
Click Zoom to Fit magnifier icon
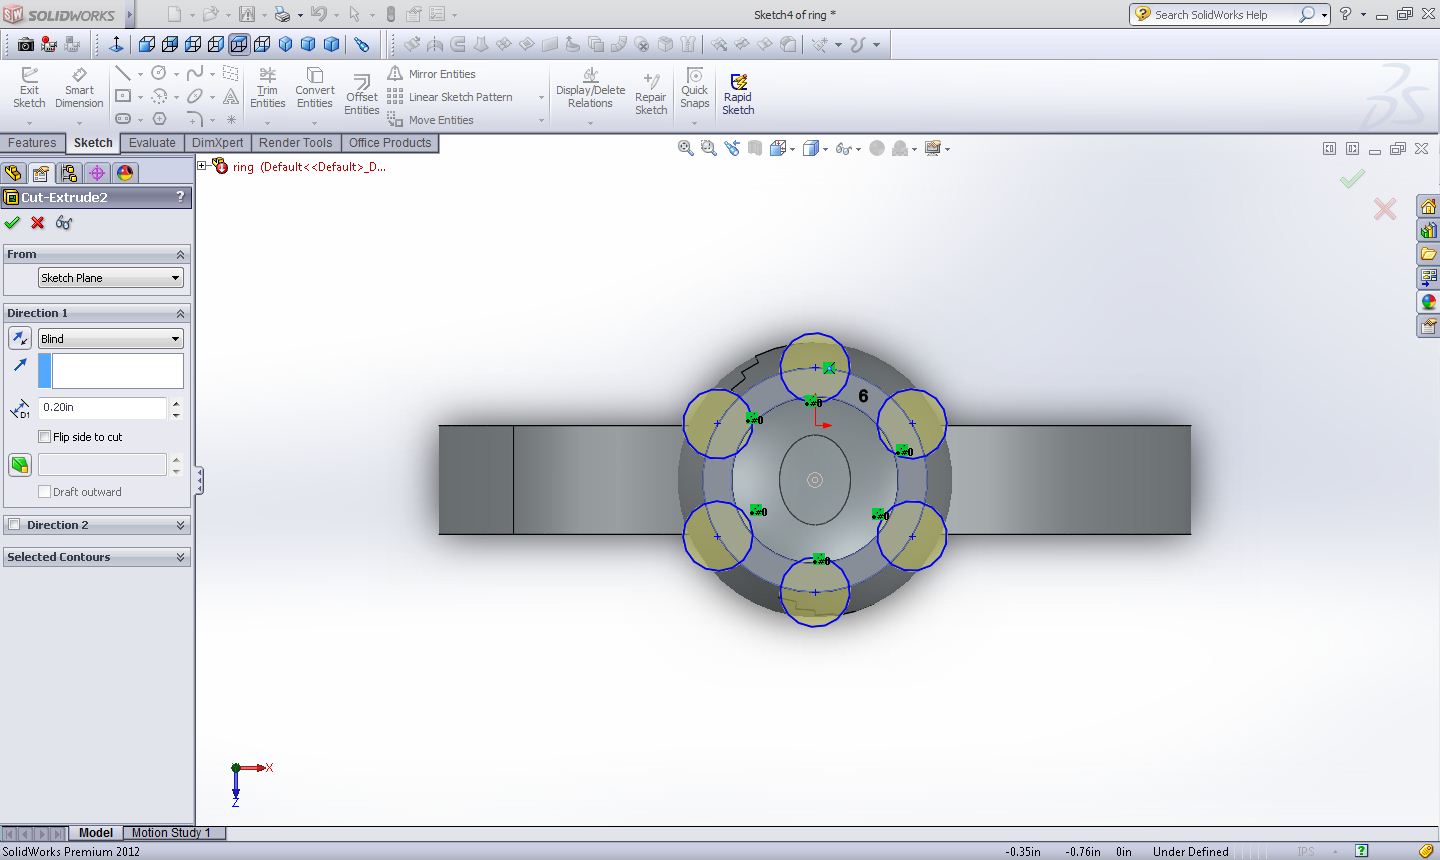point(685,148)
